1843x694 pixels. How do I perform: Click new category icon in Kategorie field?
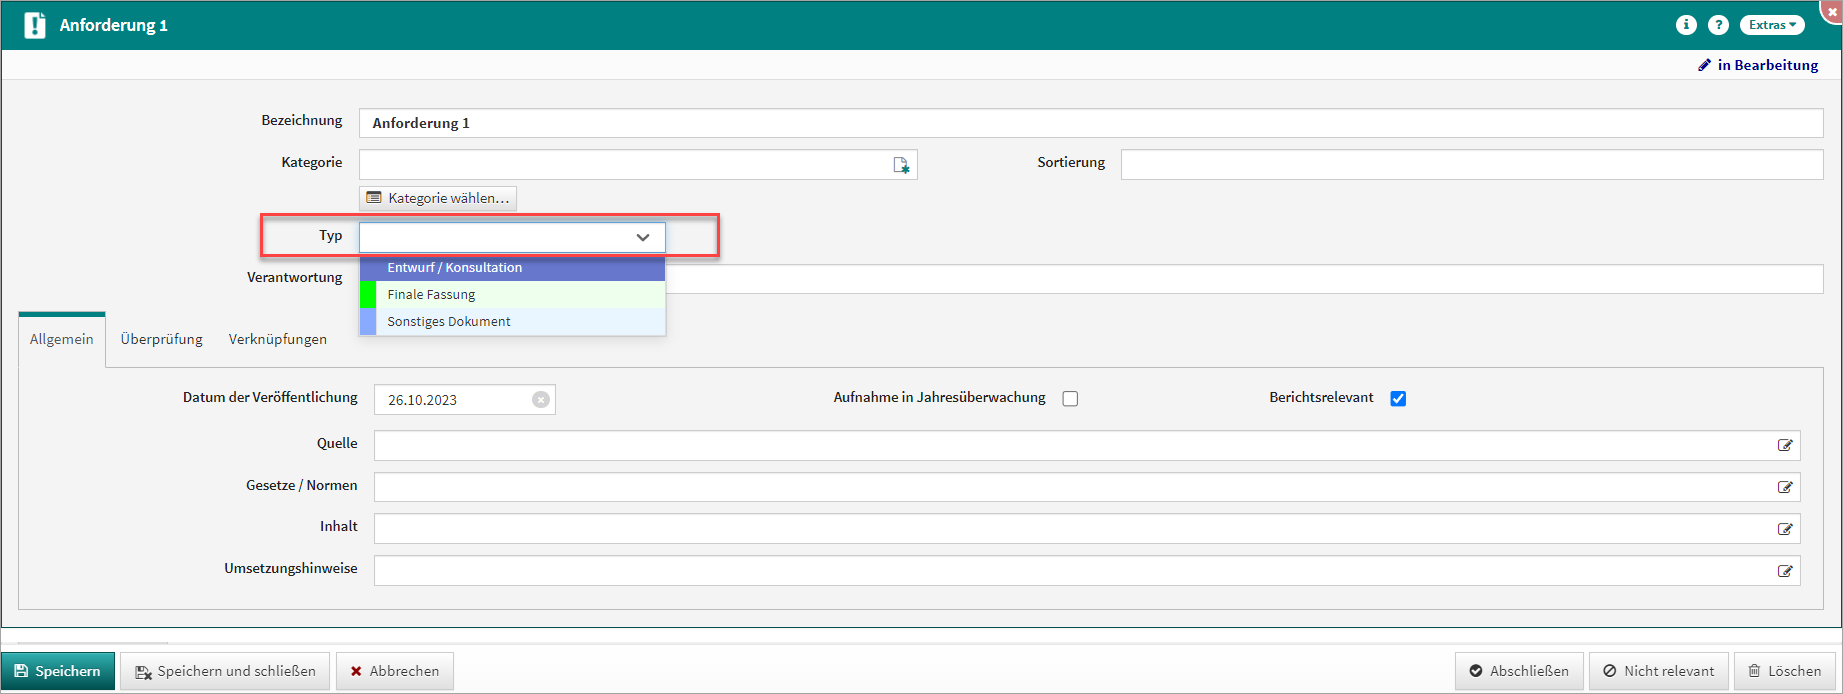[901, 165]
